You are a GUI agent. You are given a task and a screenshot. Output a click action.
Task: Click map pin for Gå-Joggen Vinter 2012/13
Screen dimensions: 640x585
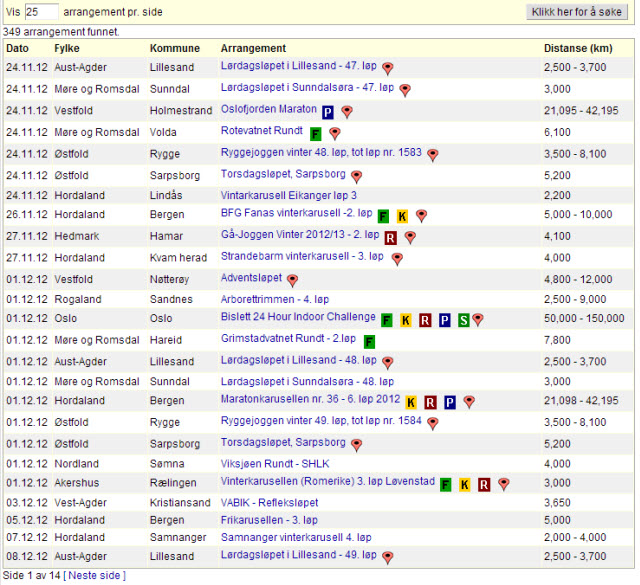tap(410, 238)
